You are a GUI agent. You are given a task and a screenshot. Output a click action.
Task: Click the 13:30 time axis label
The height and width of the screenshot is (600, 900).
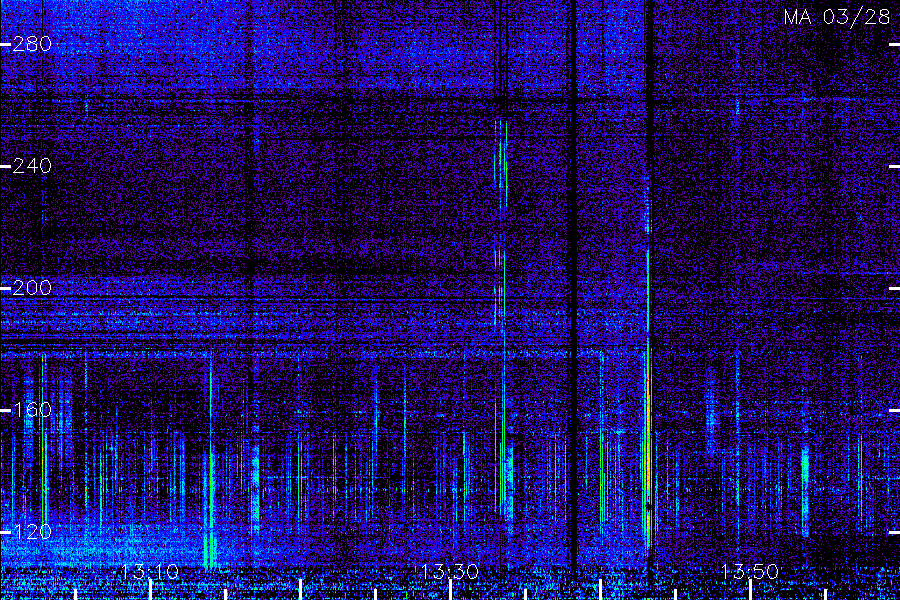click(450, 571)
